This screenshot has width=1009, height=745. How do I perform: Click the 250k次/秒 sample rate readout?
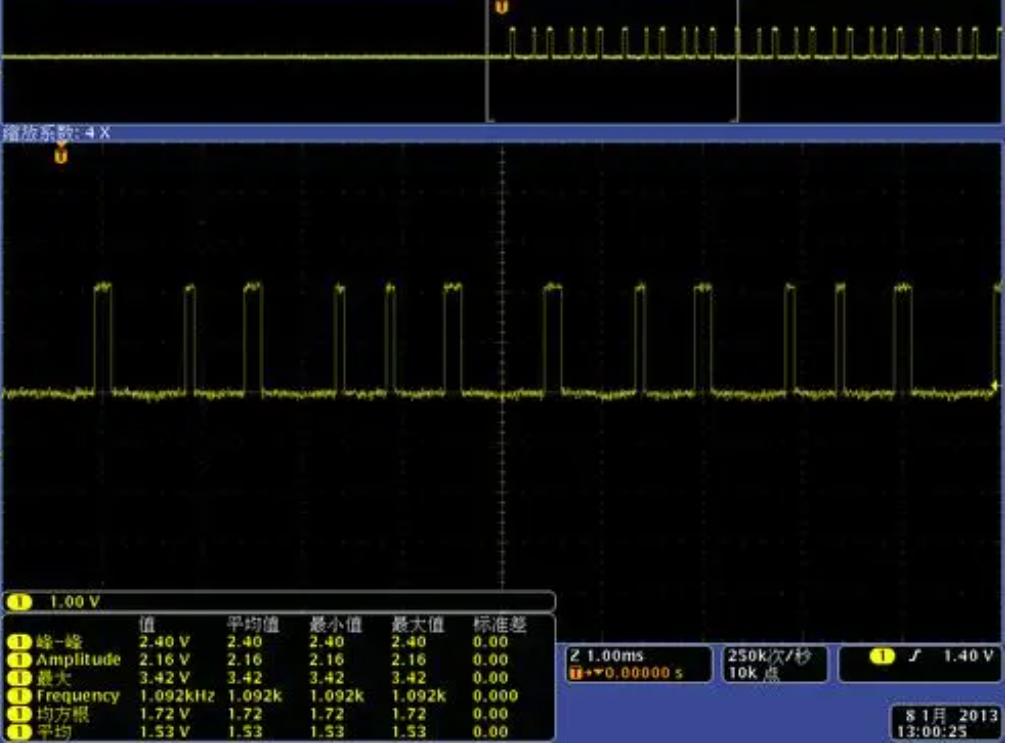coord(768,656)
